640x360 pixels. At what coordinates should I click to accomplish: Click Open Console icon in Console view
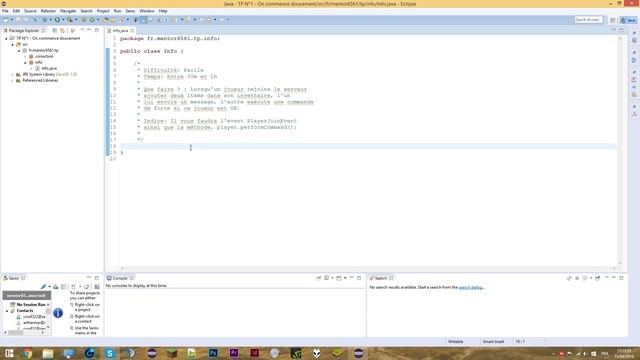pos(339,278)
